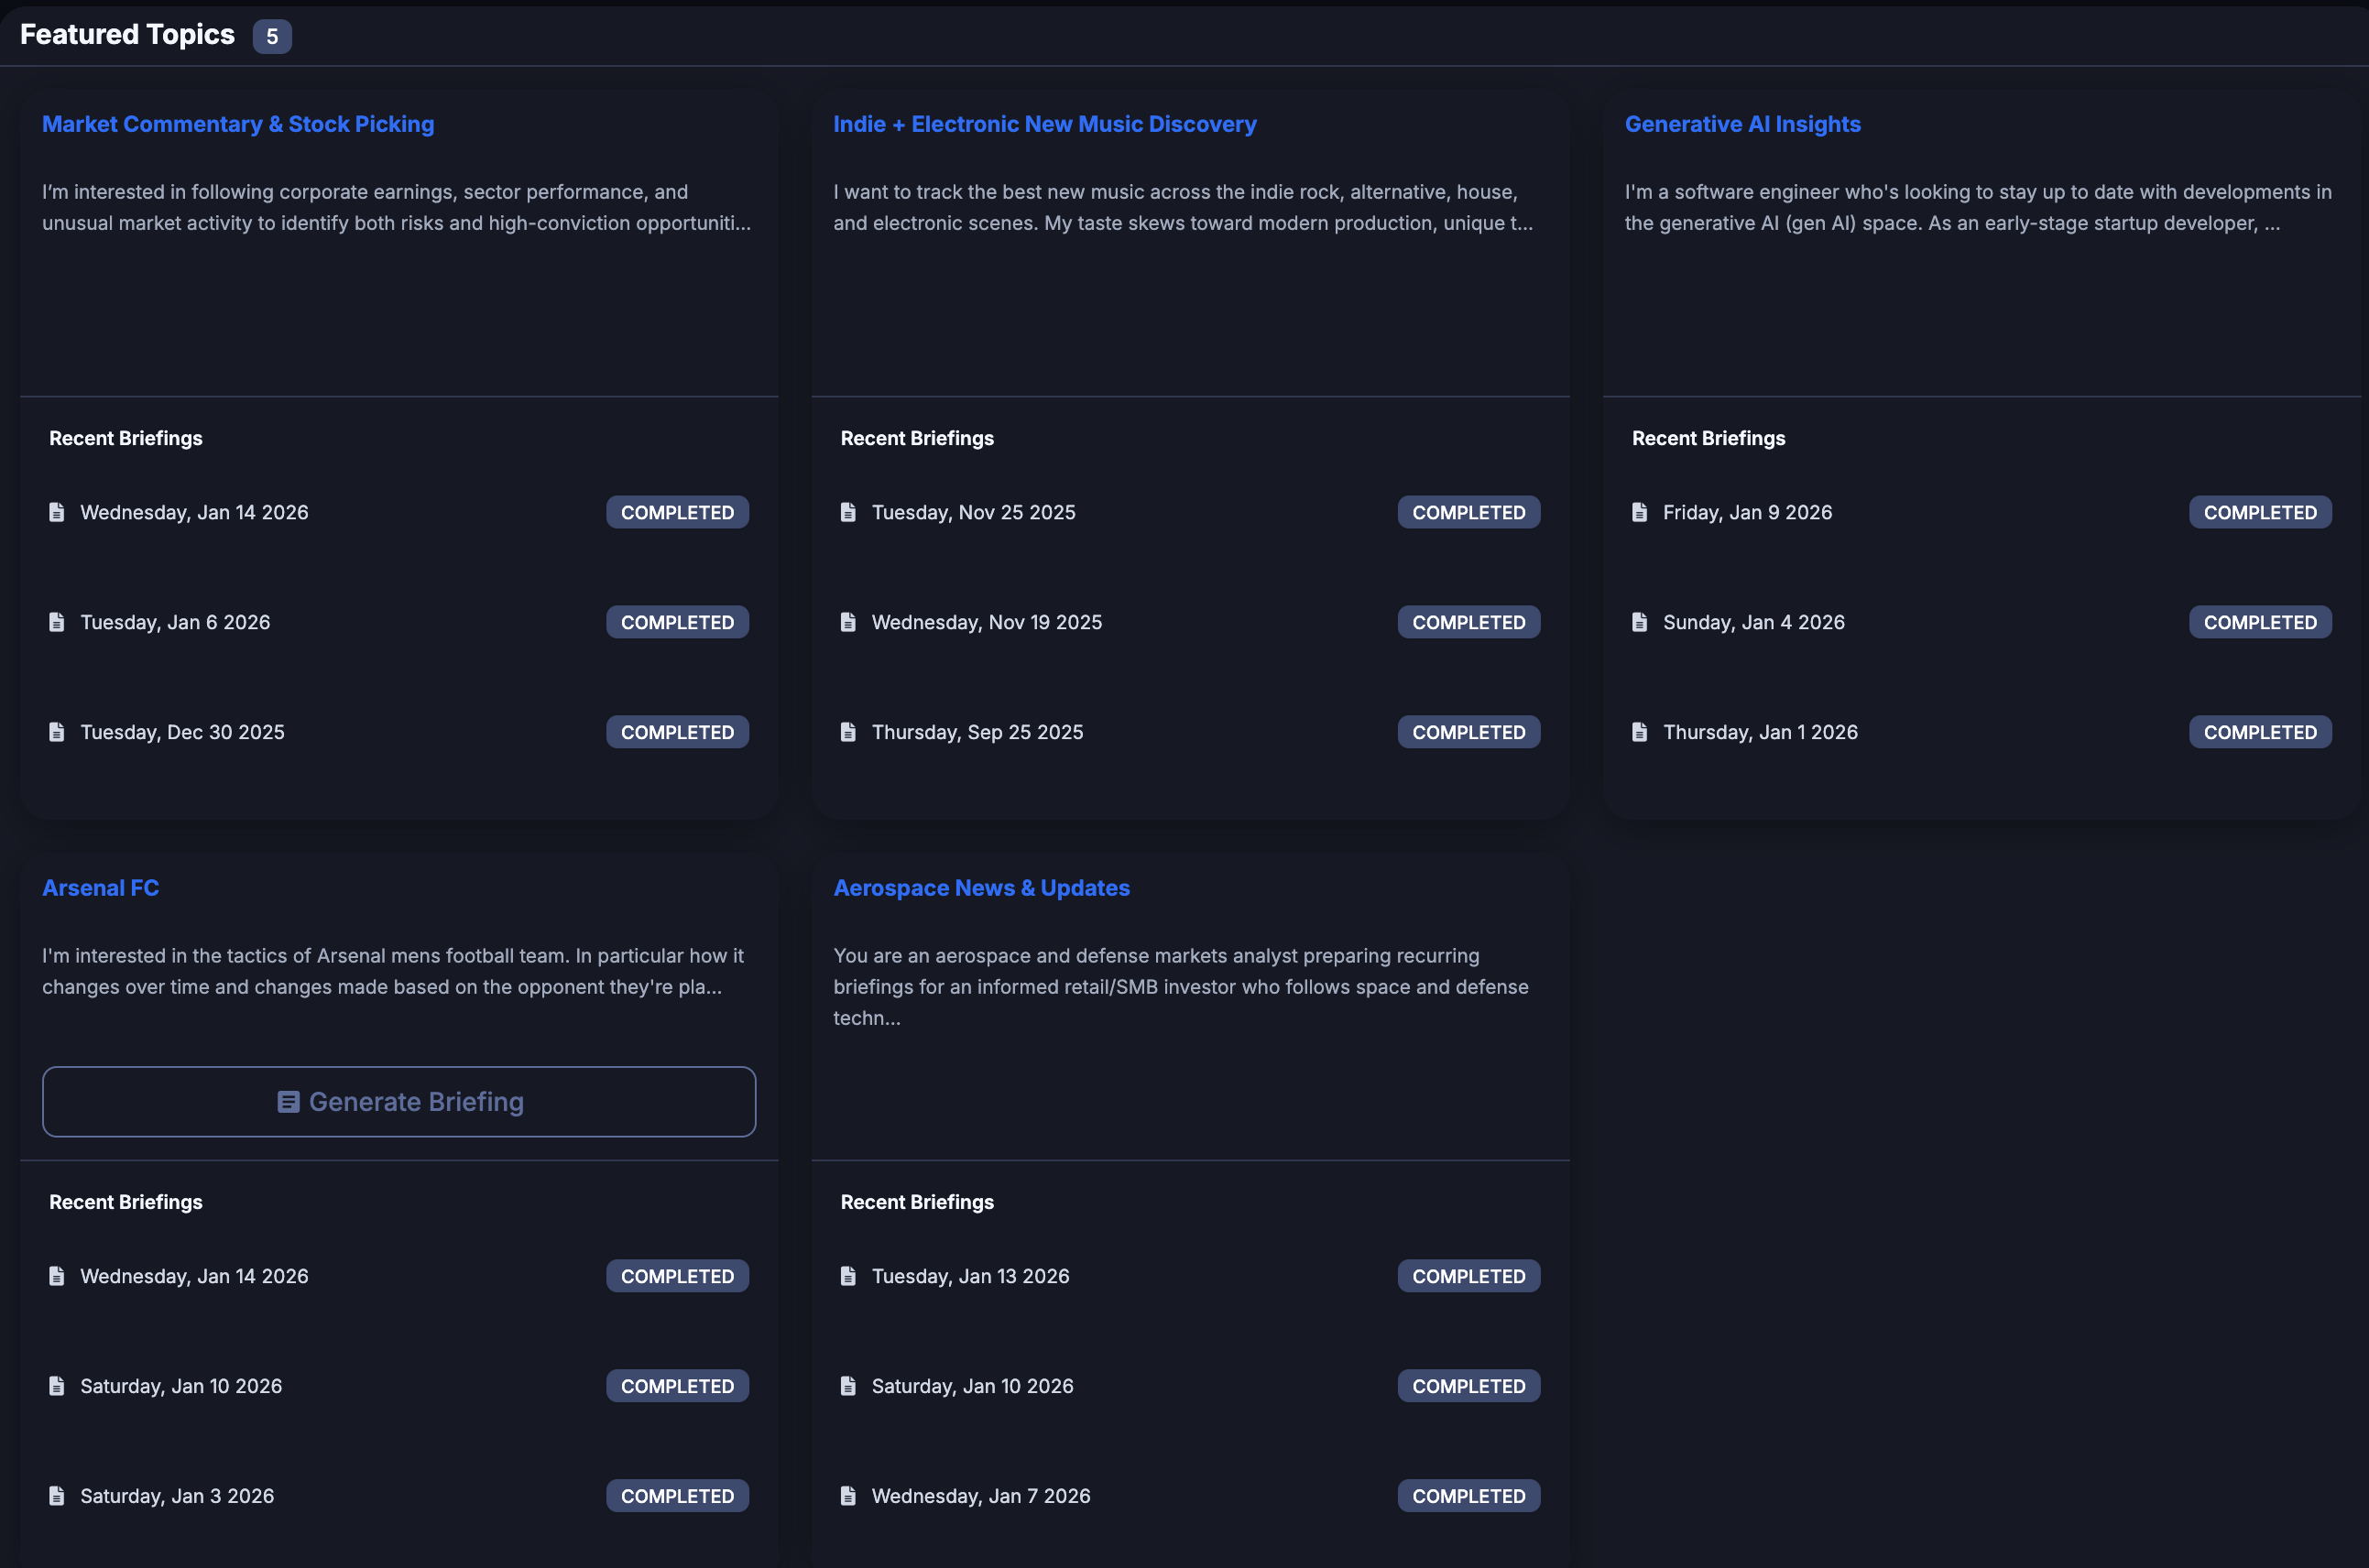
Task: Click the document icon next to Thursday, Sep 25 2025
Action: pyautogui.click(x=848, y=731)
